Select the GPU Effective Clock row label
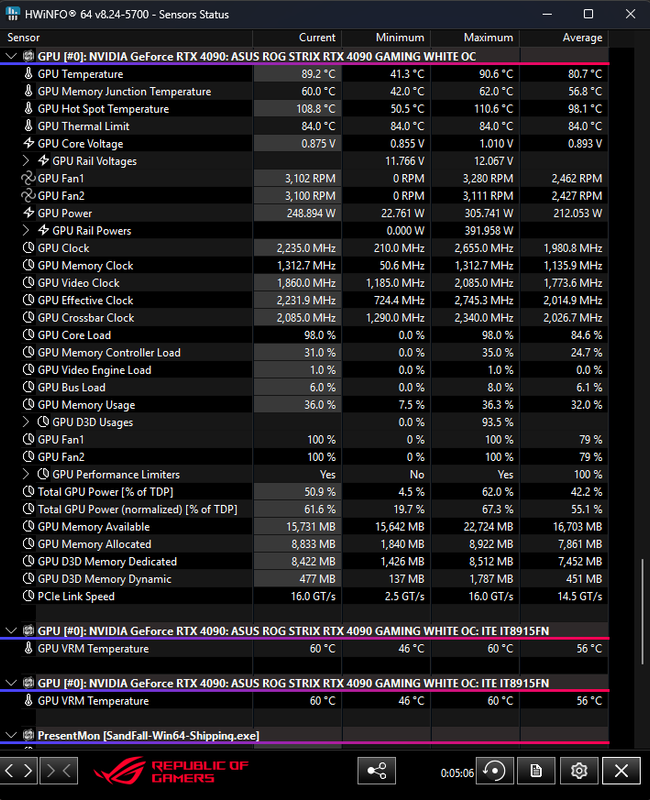This screenshot has height=800, width=650. pyautogui.click(x=85, y=300)
